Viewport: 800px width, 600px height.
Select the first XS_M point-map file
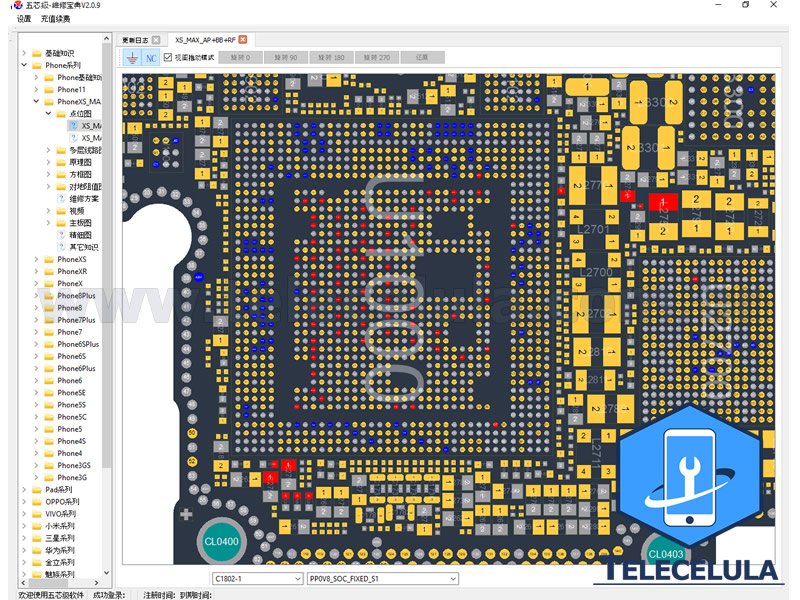91,126
